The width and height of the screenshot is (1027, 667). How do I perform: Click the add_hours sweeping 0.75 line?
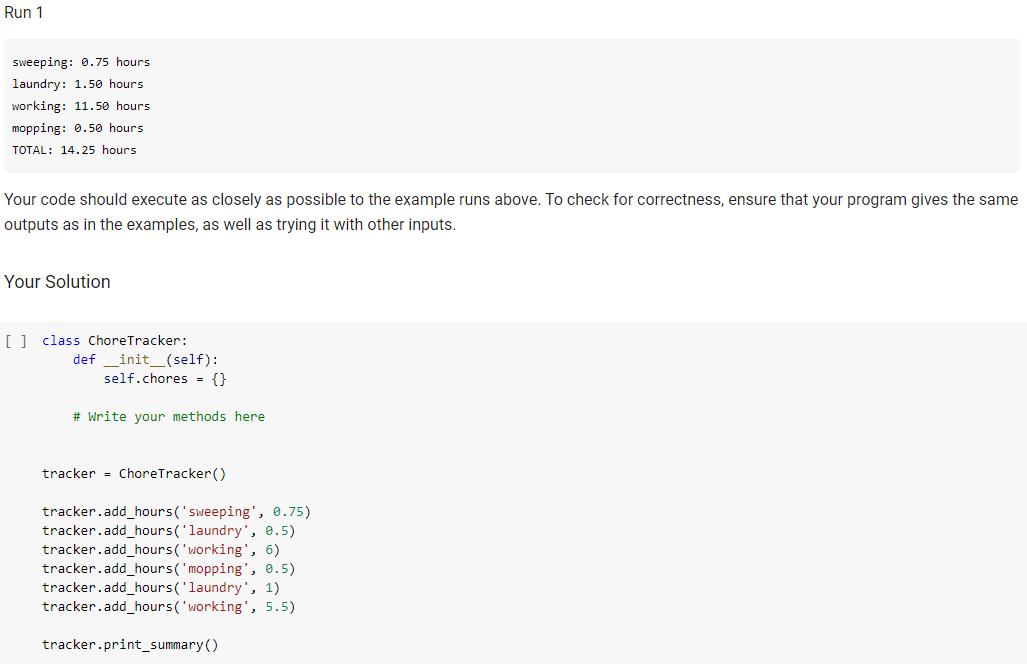pos(176,511)
